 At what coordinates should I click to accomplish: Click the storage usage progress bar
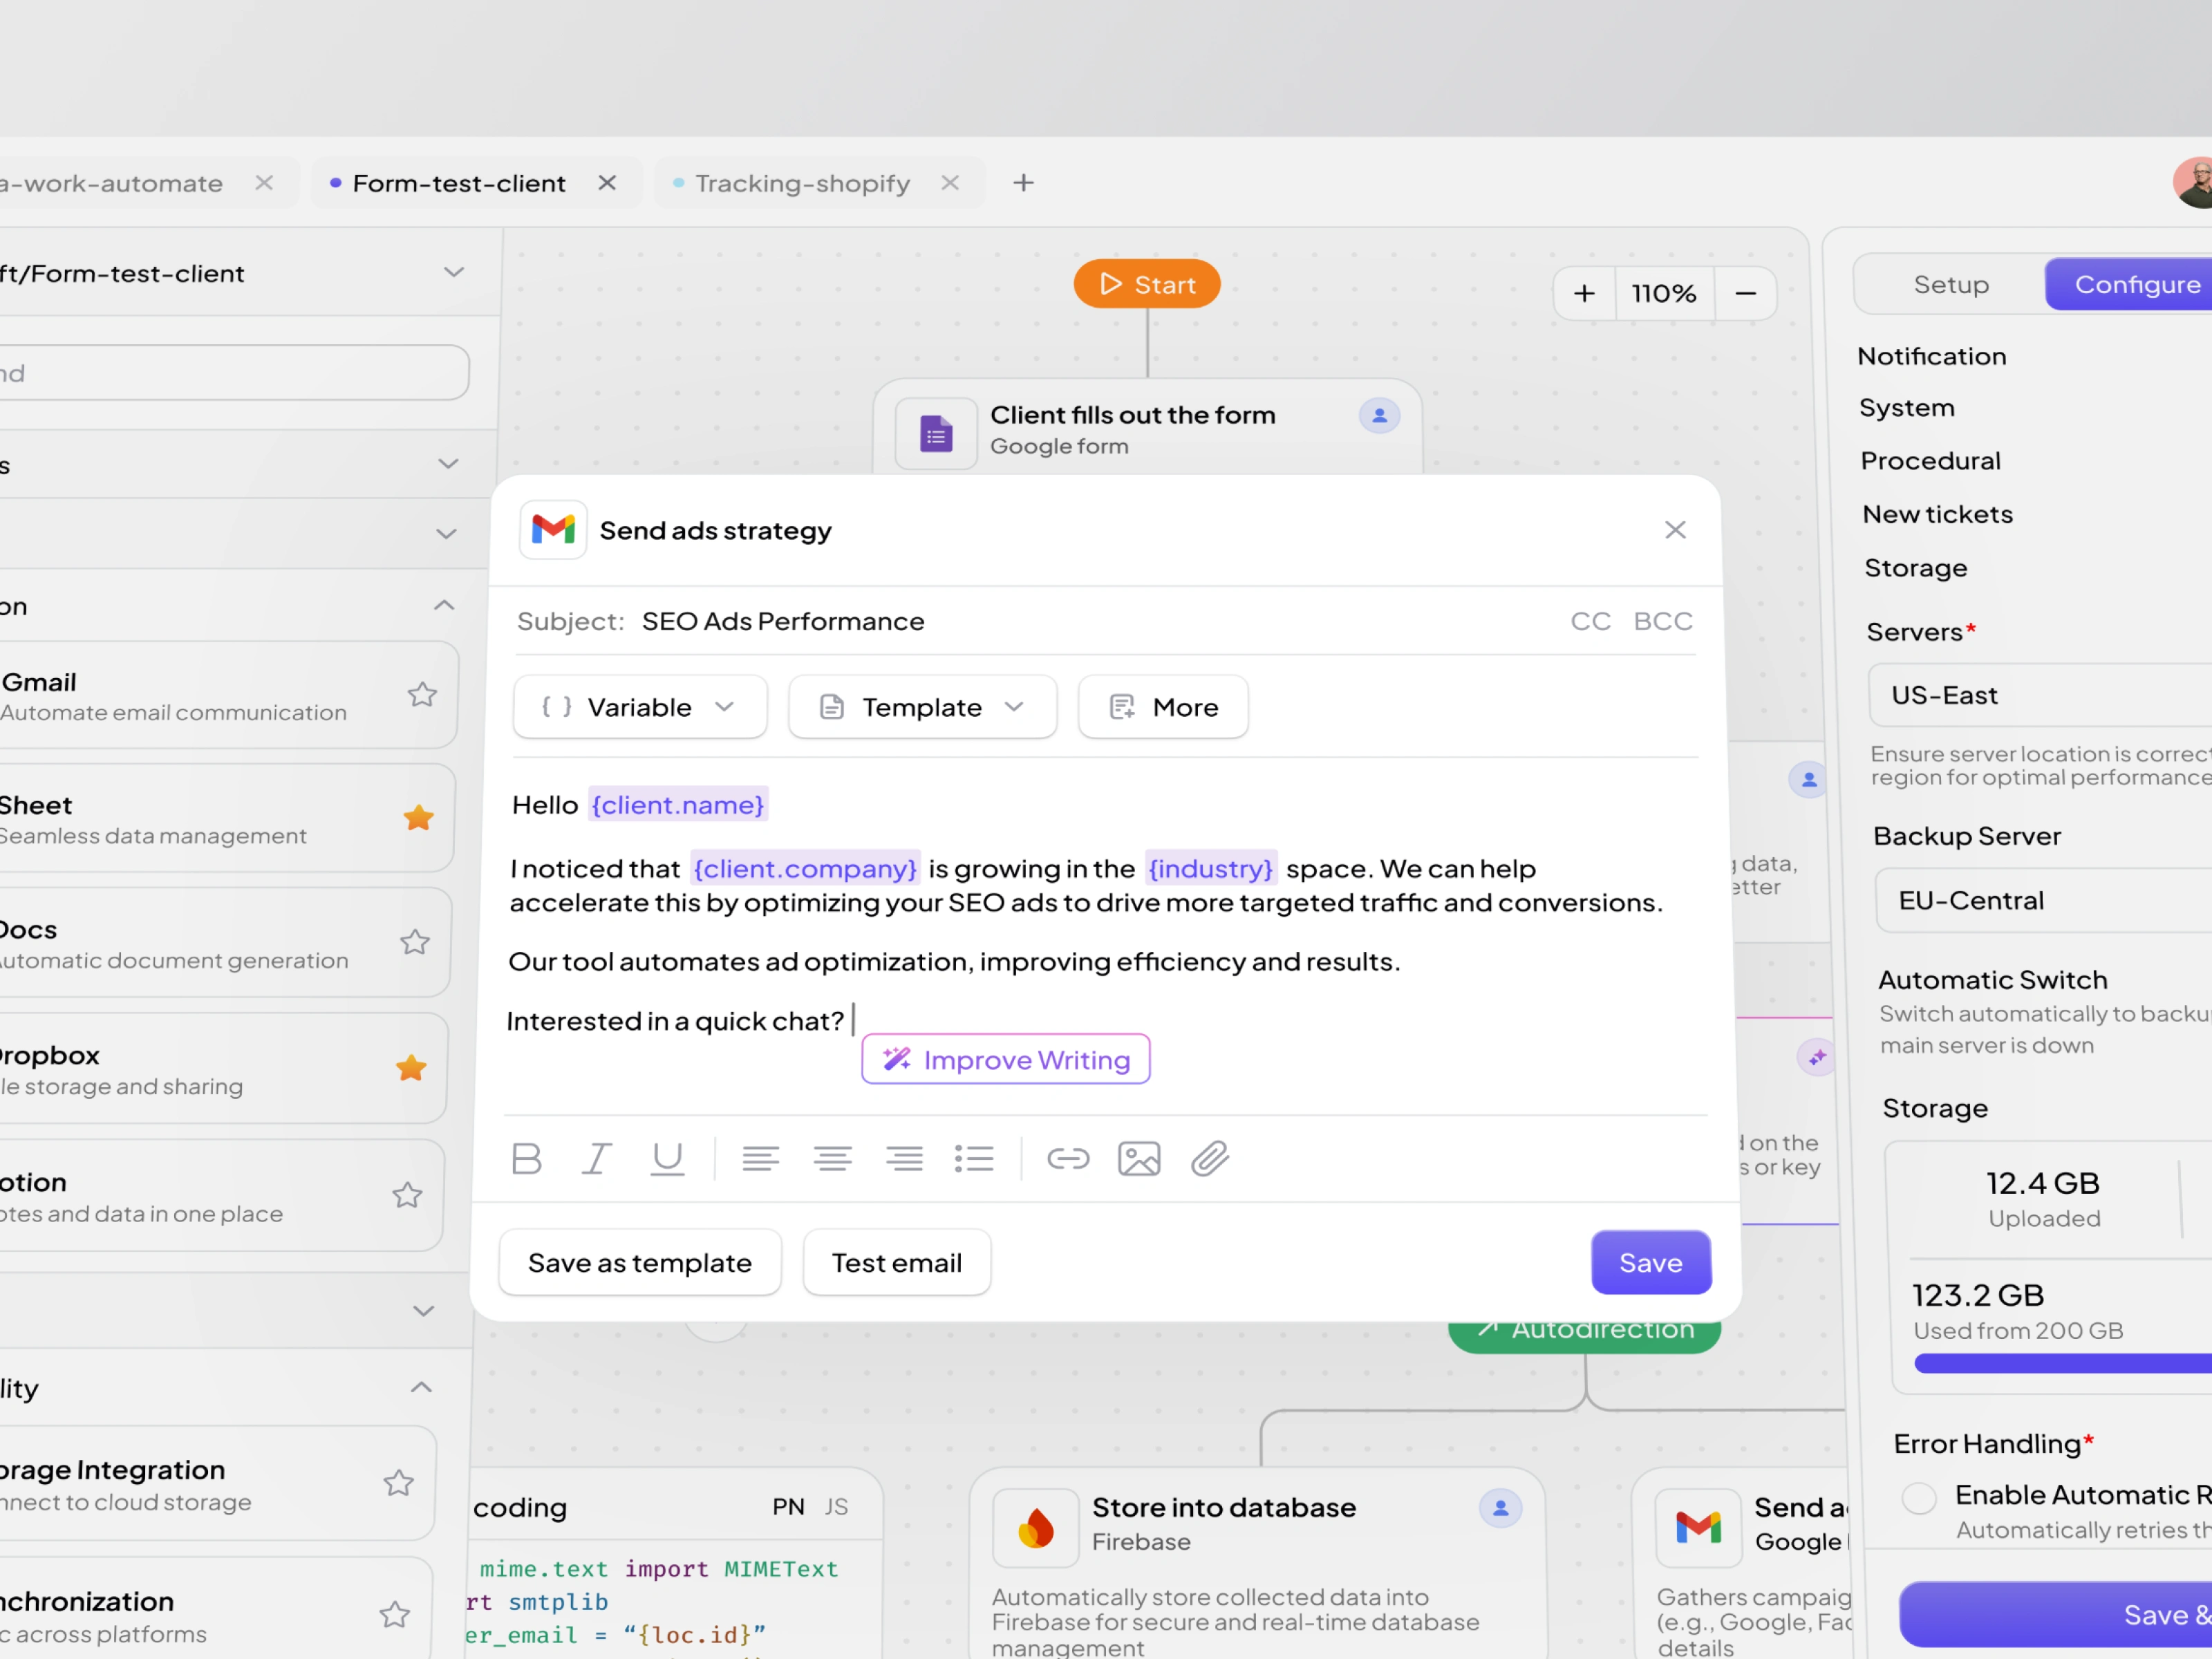pyautogui.click(x=2062, y=1362)
